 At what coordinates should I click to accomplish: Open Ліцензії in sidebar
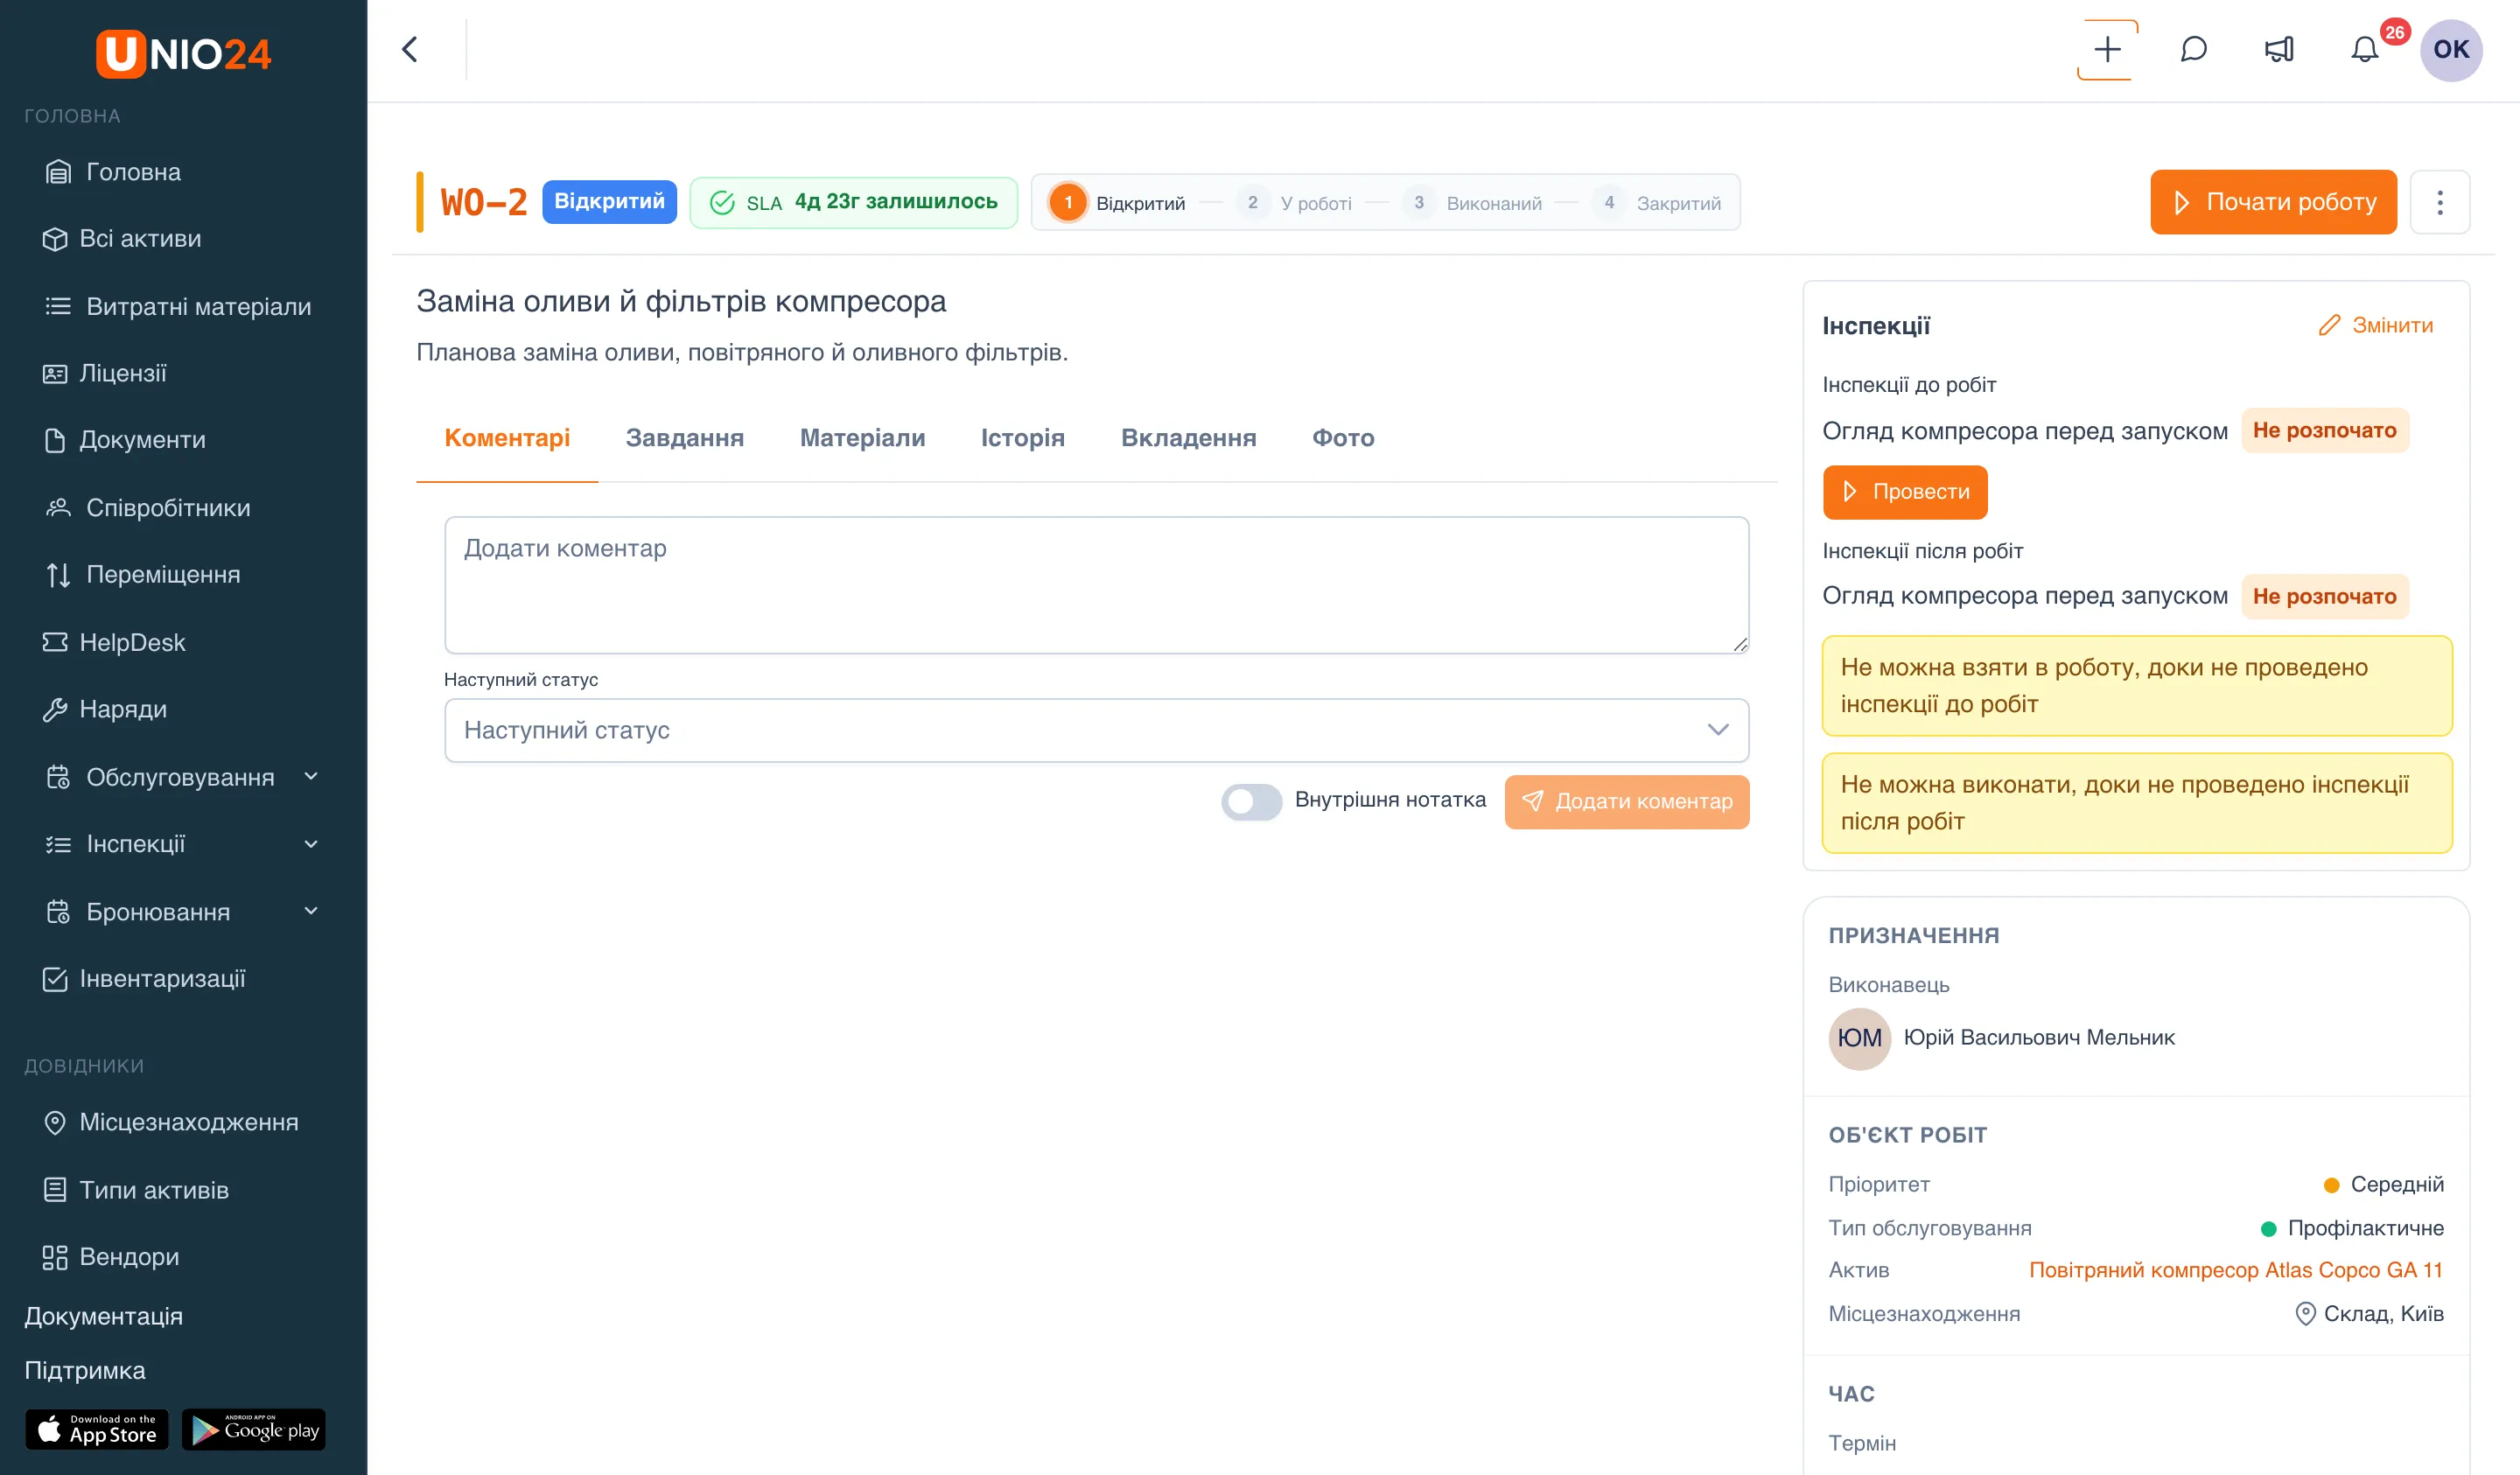click(104, 373)
